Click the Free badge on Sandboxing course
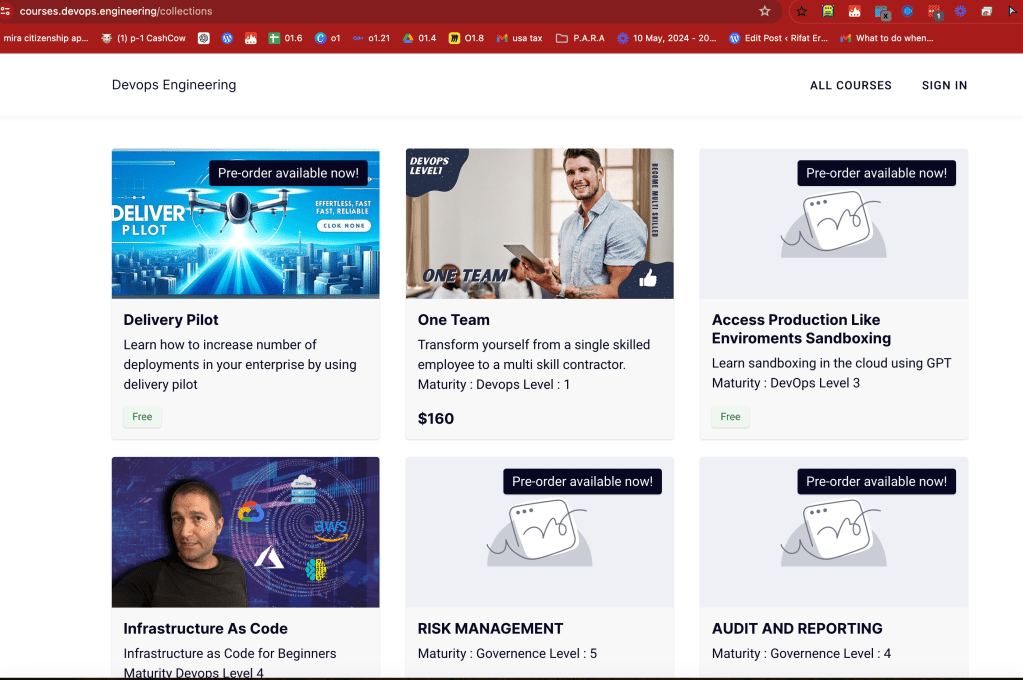Image resolution: width=1023 pixels, height=680 pixels. [730, 416]
